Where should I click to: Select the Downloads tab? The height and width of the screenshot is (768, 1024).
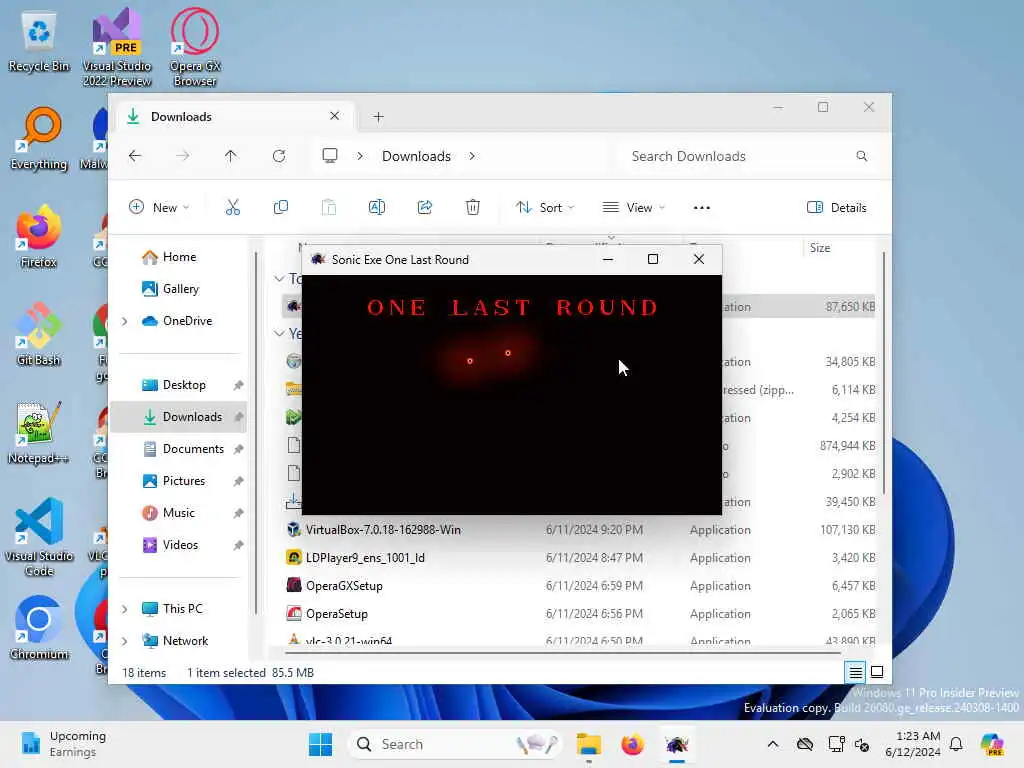click(235, 116)
